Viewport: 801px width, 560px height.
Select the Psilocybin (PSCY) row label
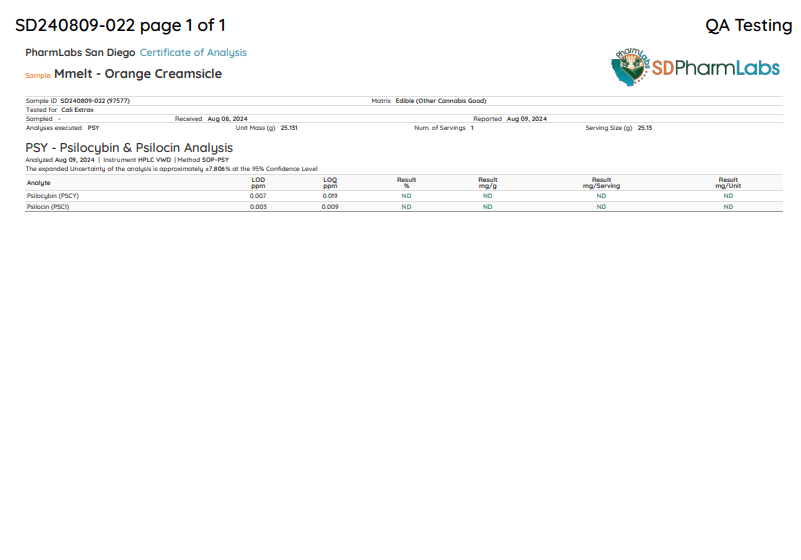coord(53,196)
